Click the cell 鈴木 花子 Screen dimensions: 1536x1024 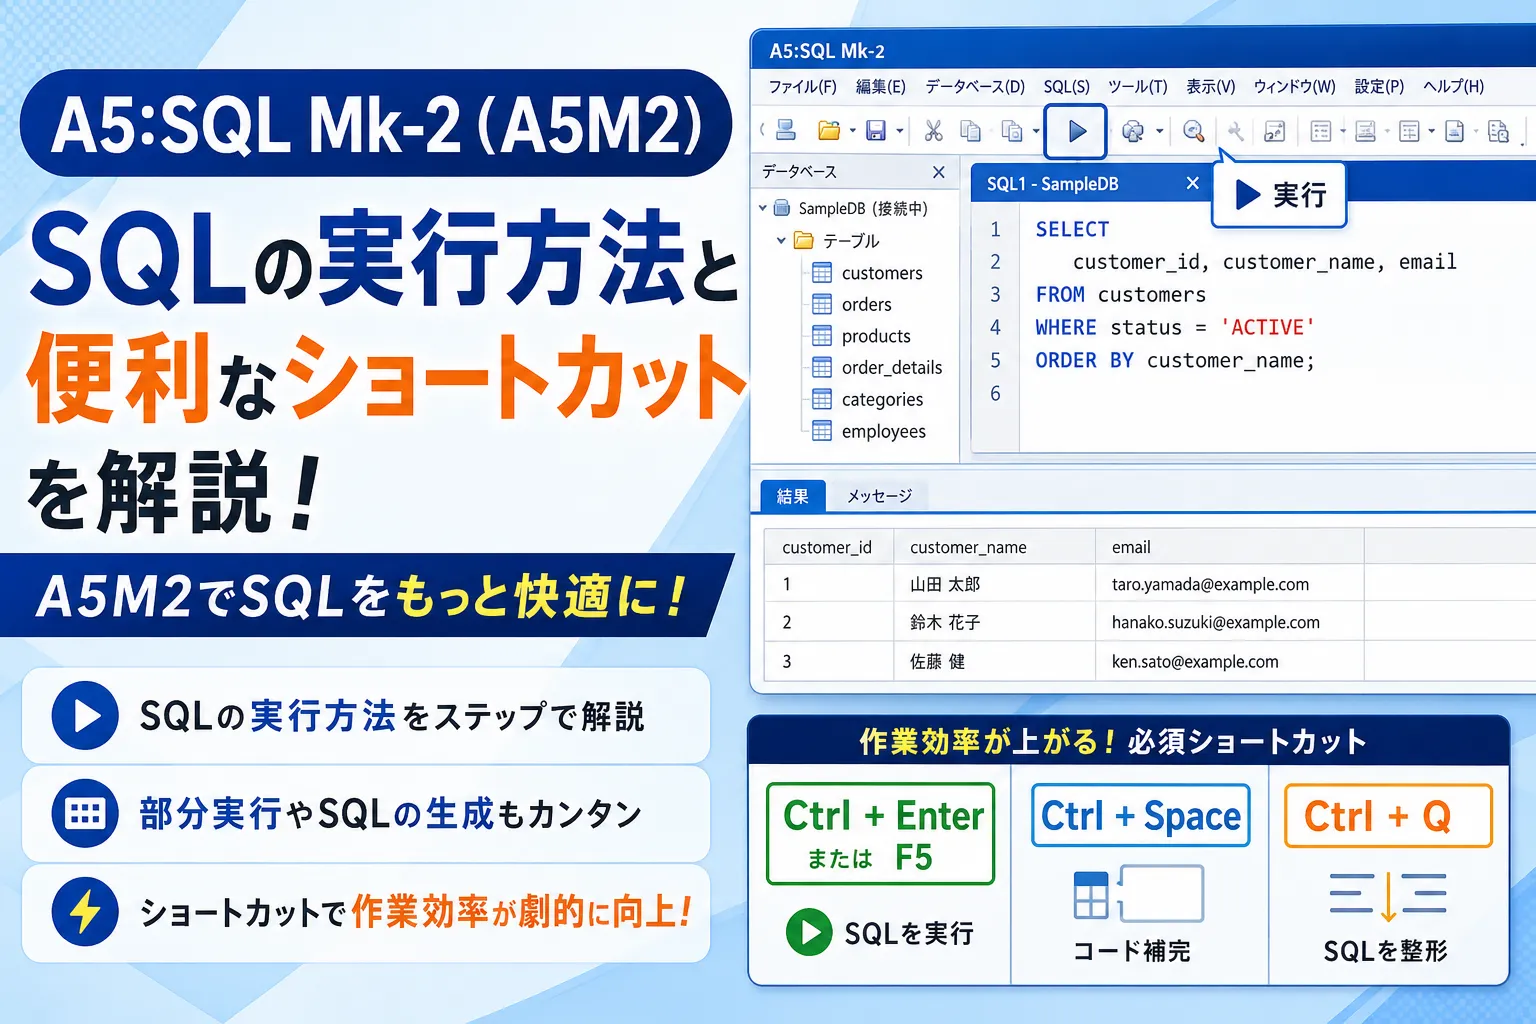[994, 622]
